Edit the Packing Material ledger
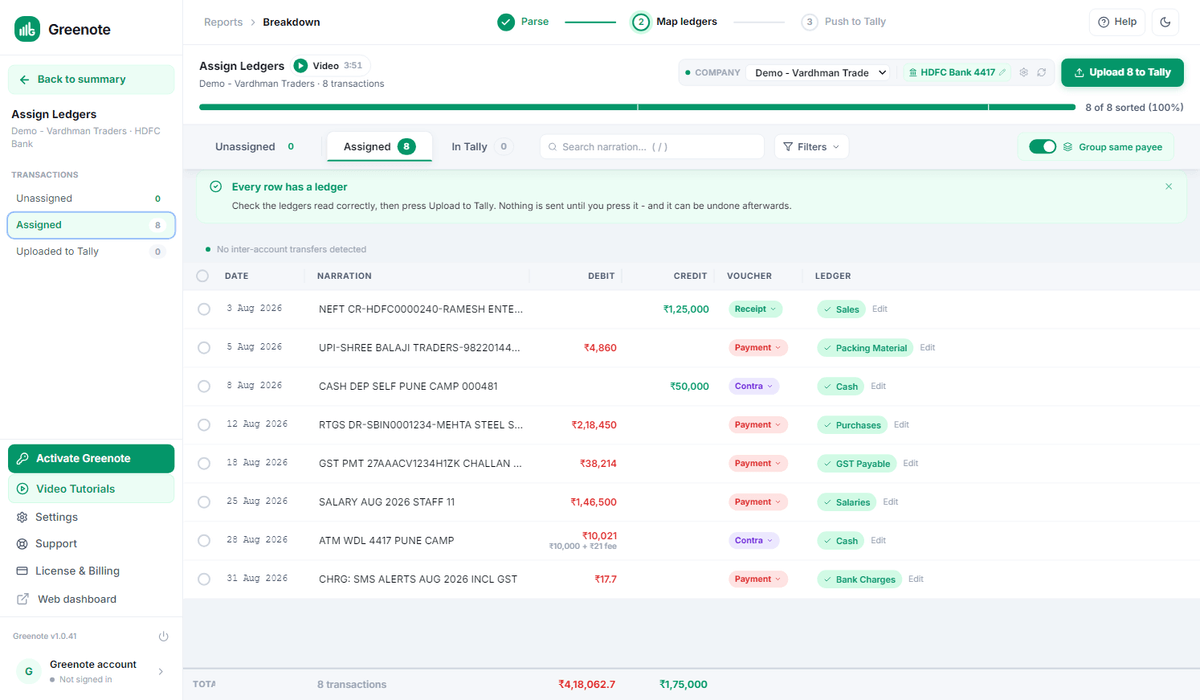Screen dimensions: 1200x700 click(928, 348)
